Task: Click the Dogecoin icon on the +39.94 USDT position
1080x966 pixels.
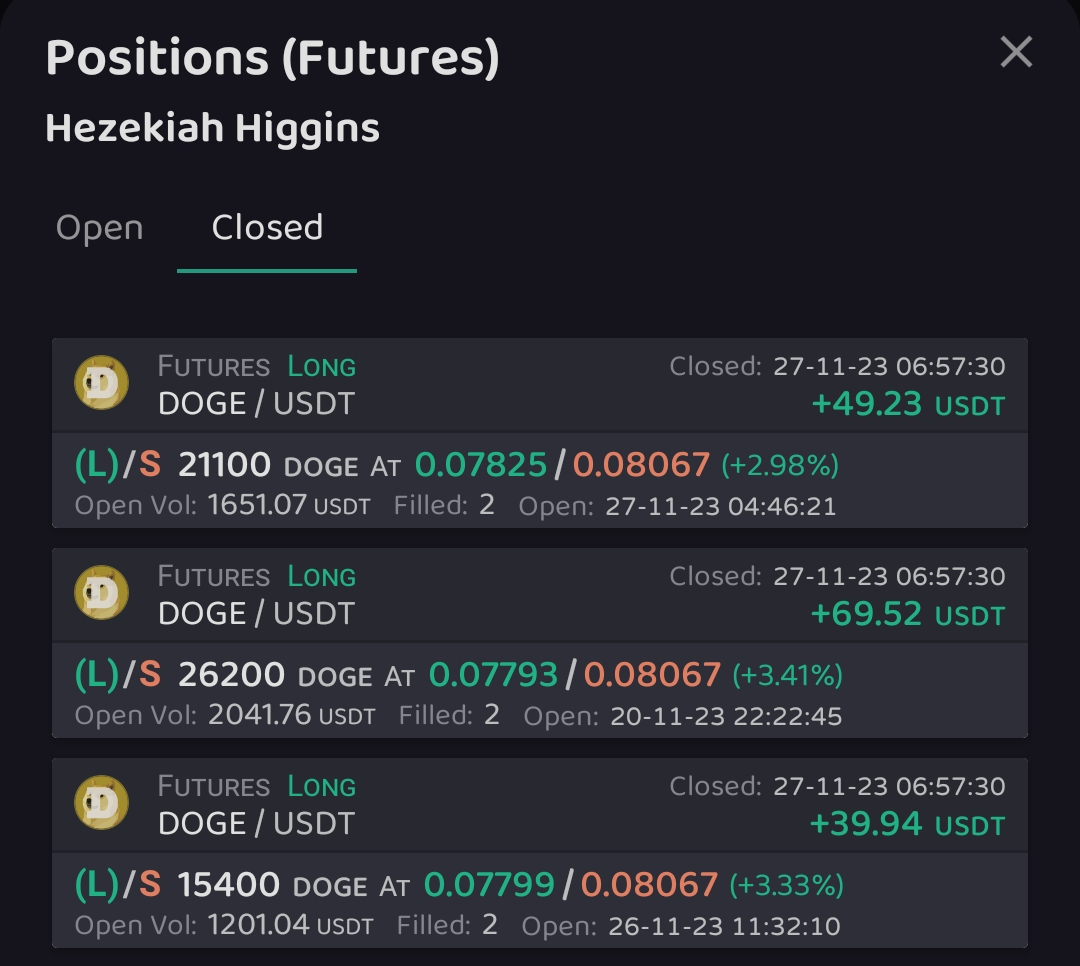Action: tap(102, 803)
